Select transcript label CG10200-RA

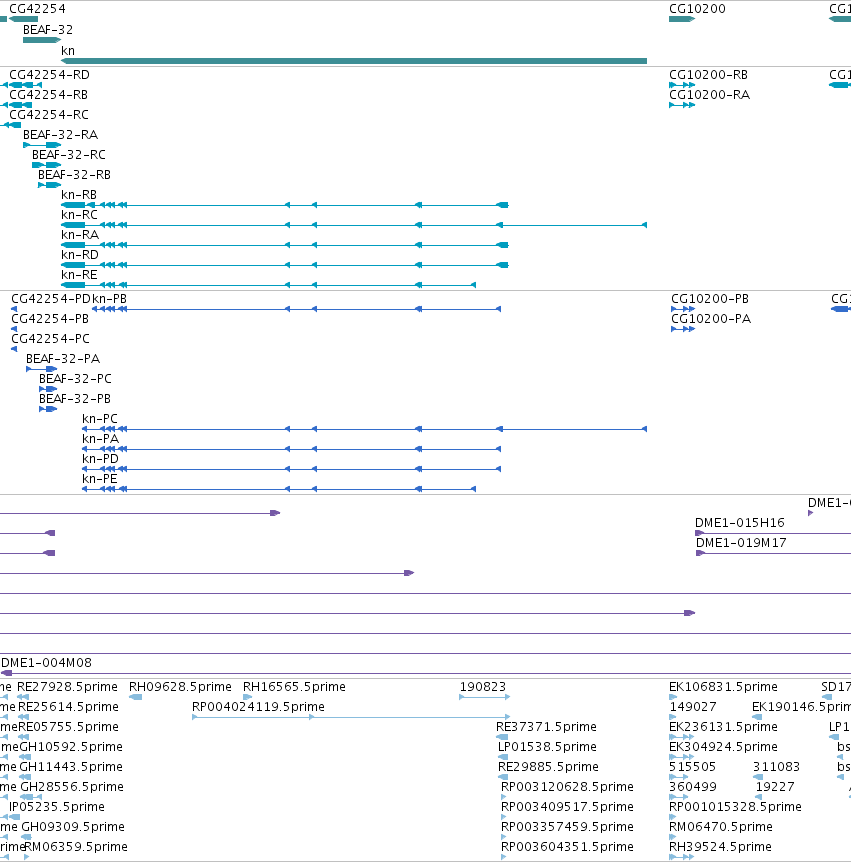coord(709,95)
